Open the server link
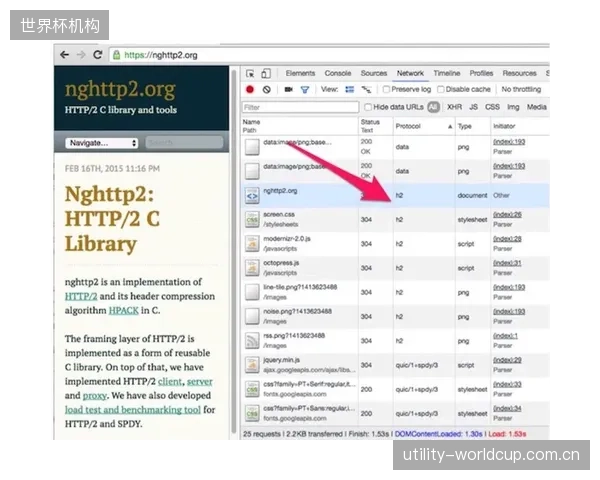 [199, 382]
